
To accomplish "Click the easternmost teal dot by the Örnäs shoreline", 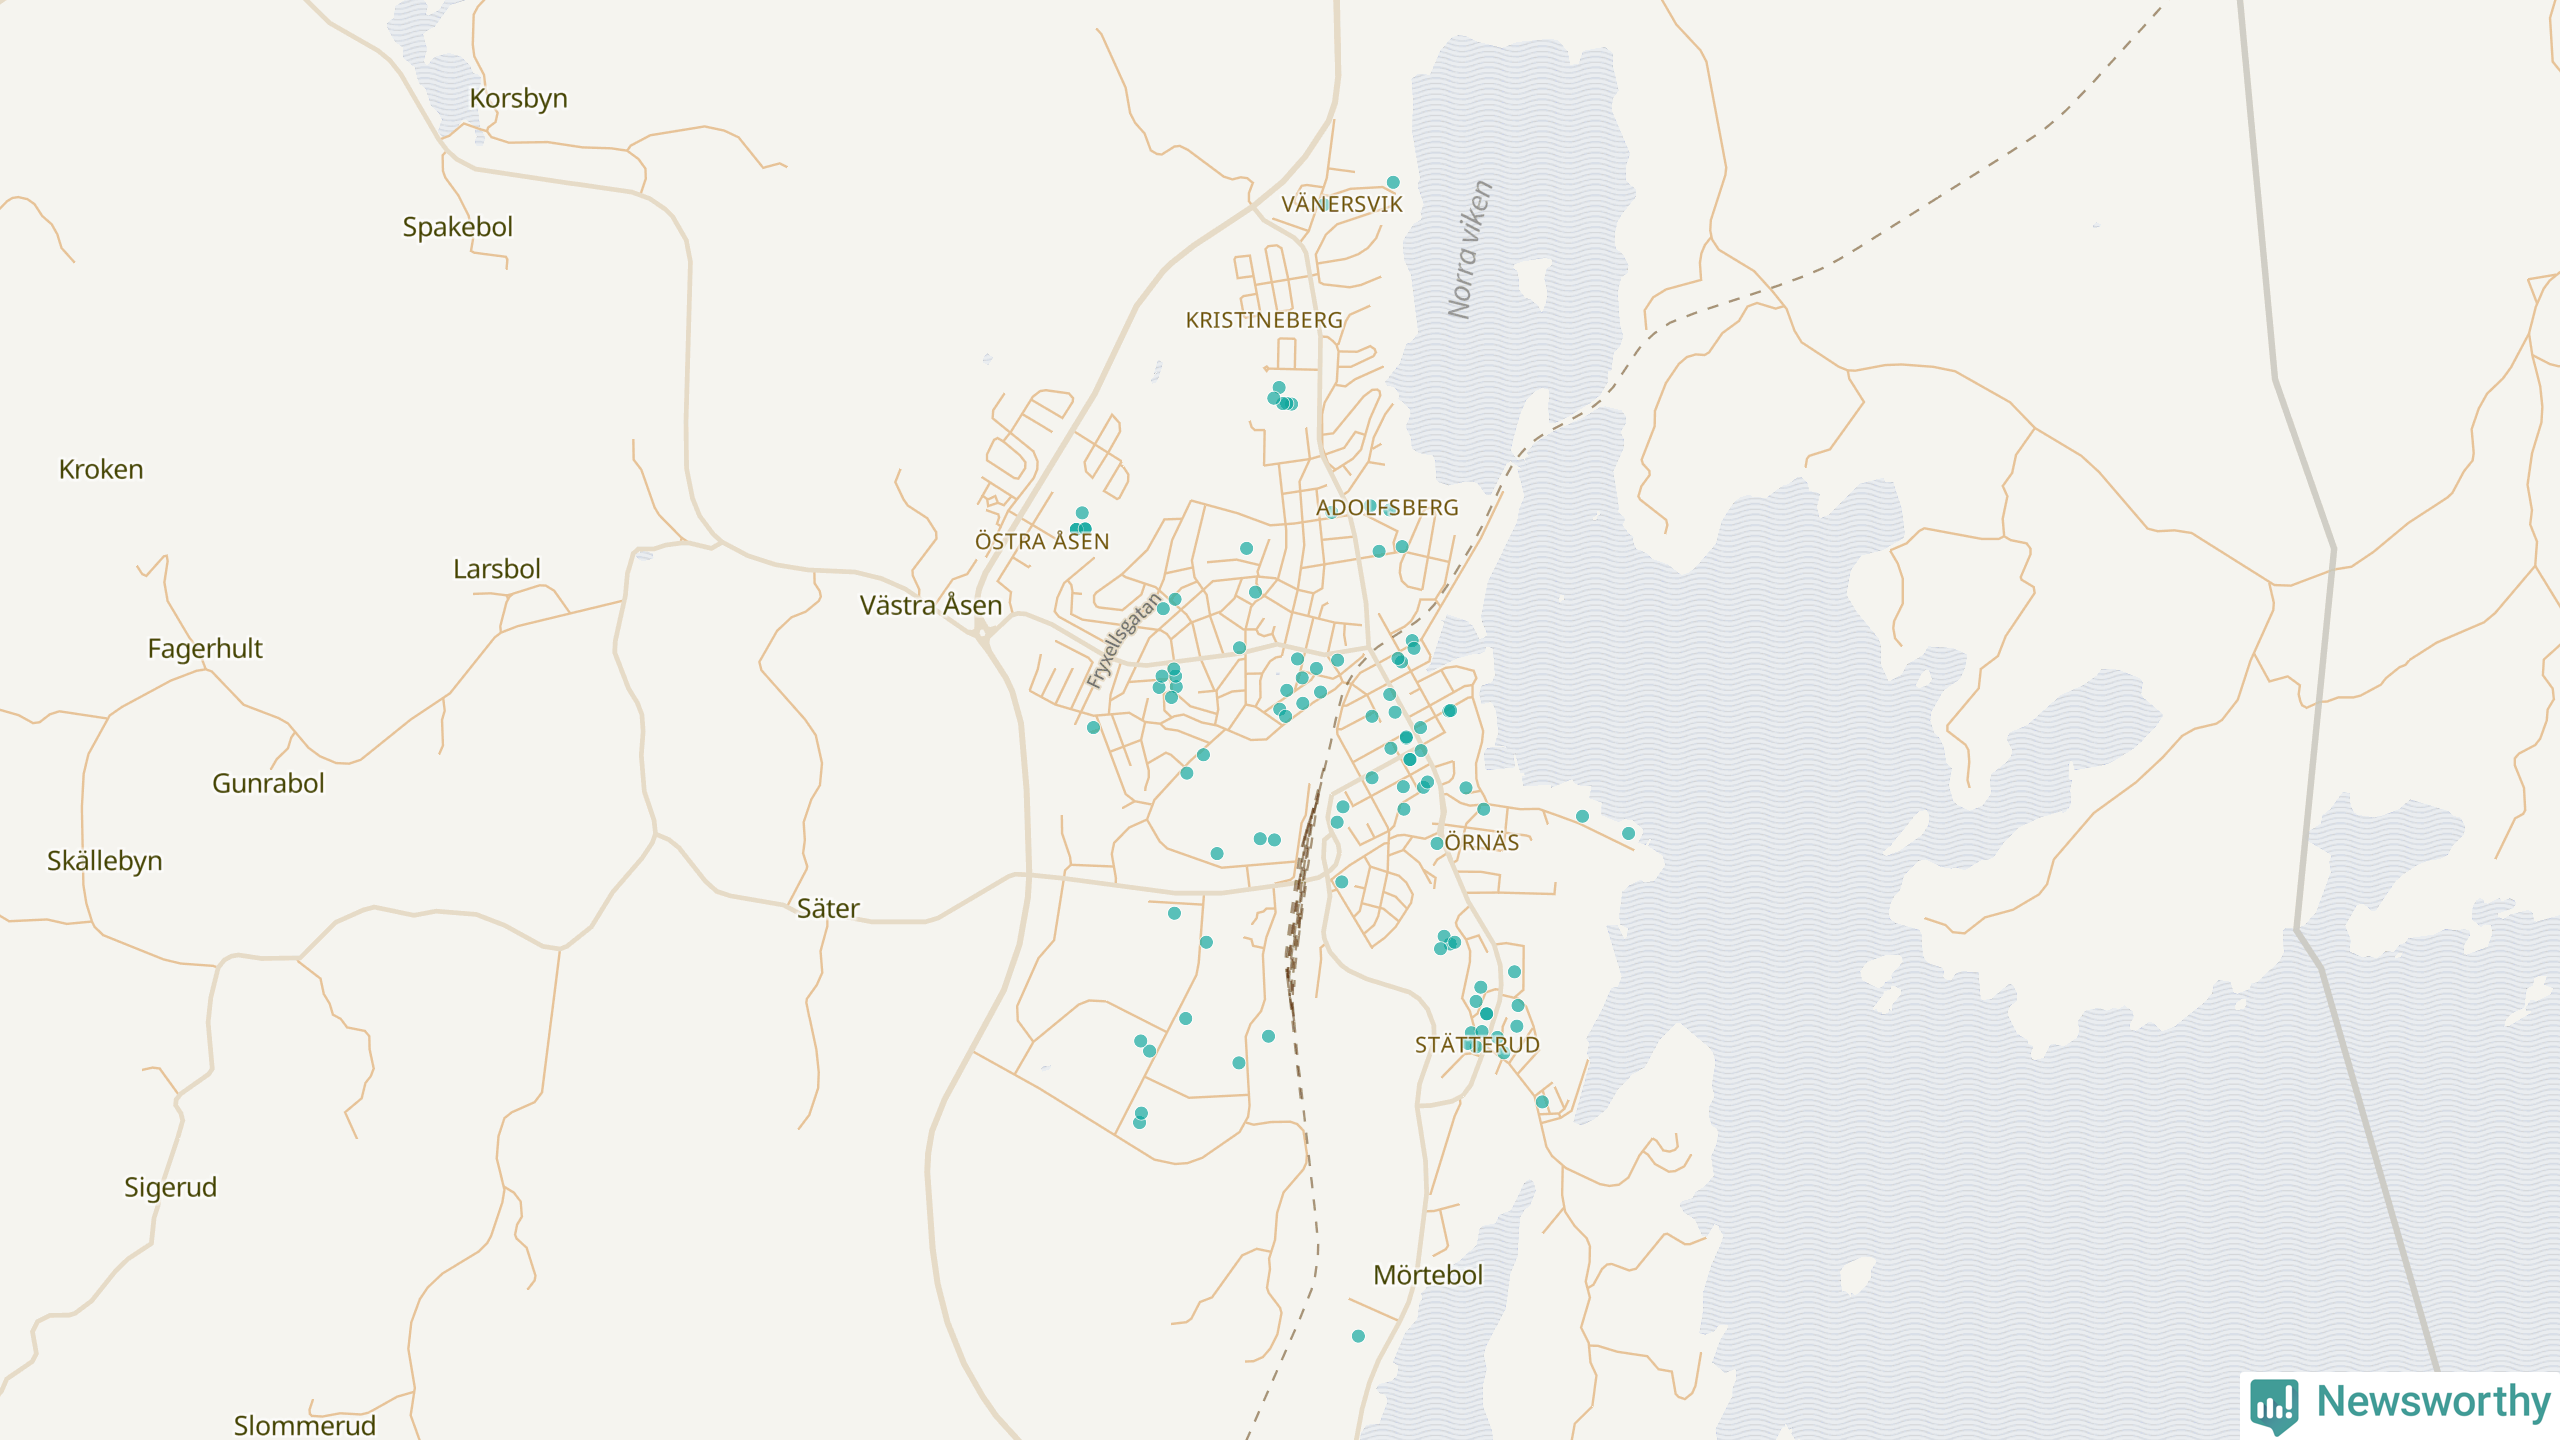I will click(x=1628, y=833).
